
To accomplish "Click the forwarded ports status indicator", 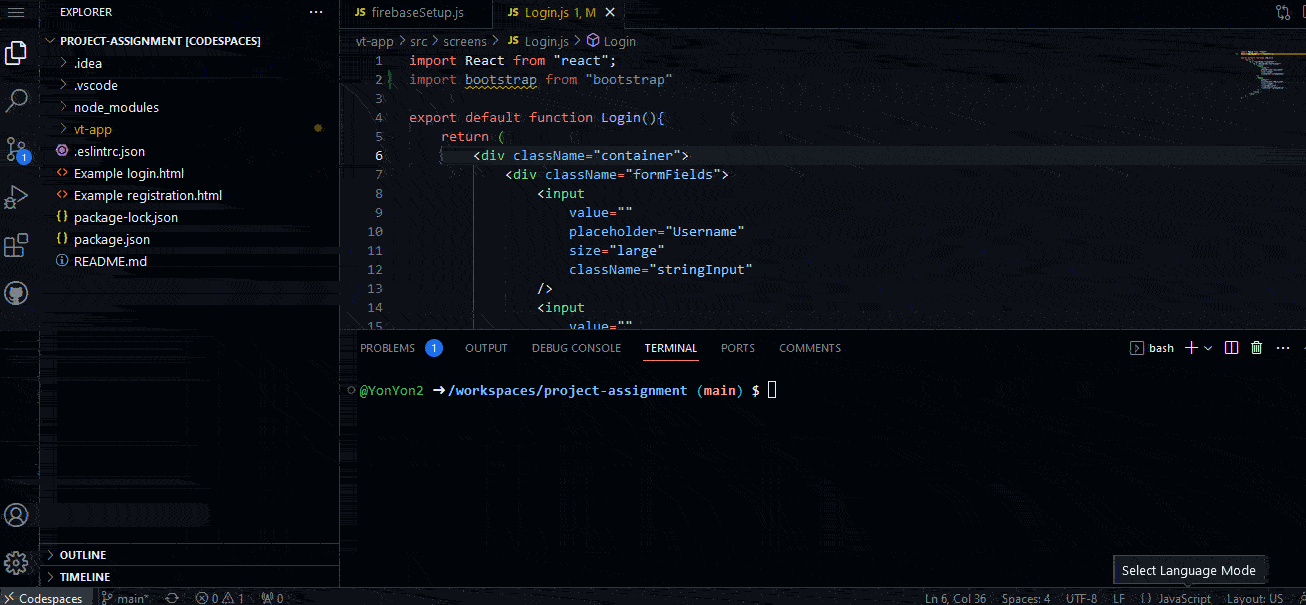I will pyautogui.click(x=272, y=598).
